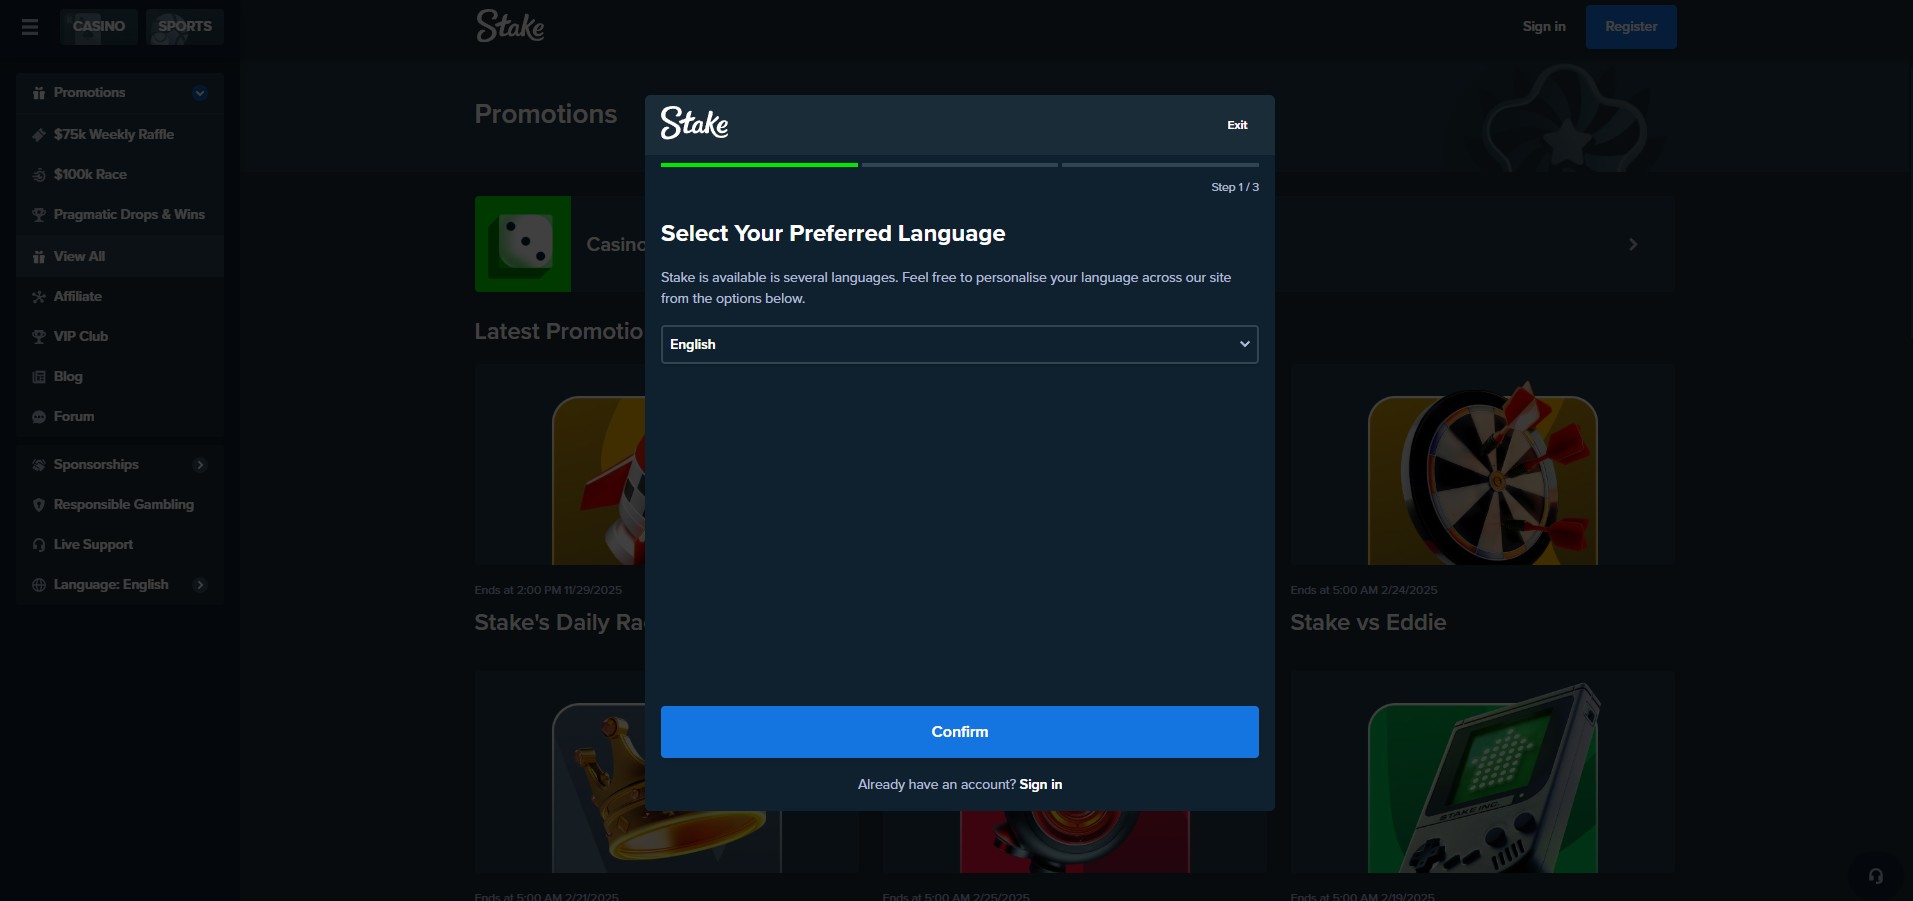
Task: Open the hamburger menu icon
Action: coord(30,27)
